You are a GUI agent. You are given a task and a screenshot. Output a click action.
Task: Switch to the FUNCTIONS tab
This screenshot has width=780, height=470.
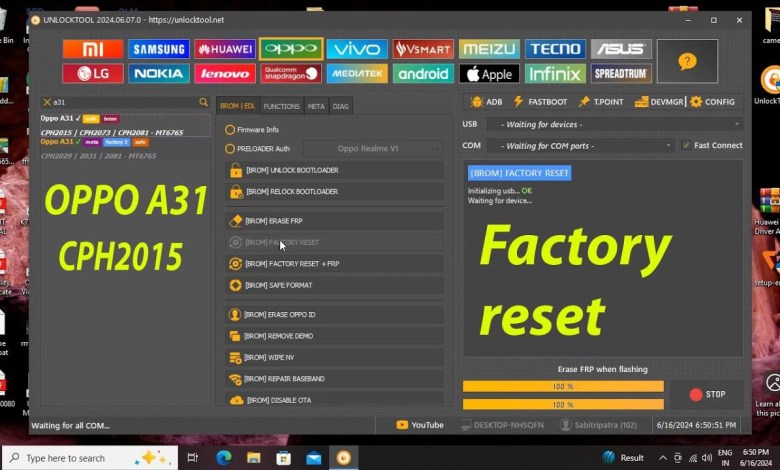coord(282,106)
